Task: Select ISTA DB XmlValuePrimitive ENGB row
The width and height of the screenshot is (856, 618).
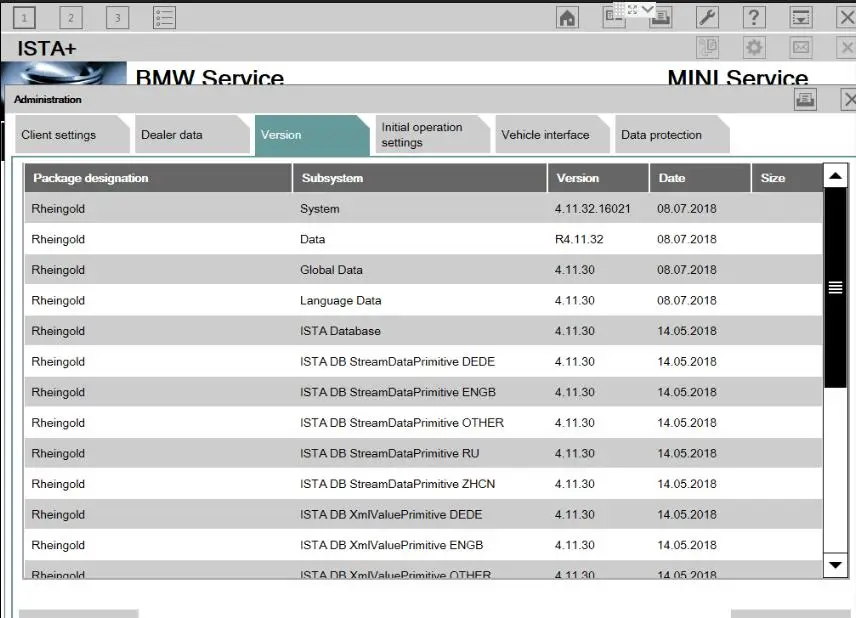Action: 423,545
